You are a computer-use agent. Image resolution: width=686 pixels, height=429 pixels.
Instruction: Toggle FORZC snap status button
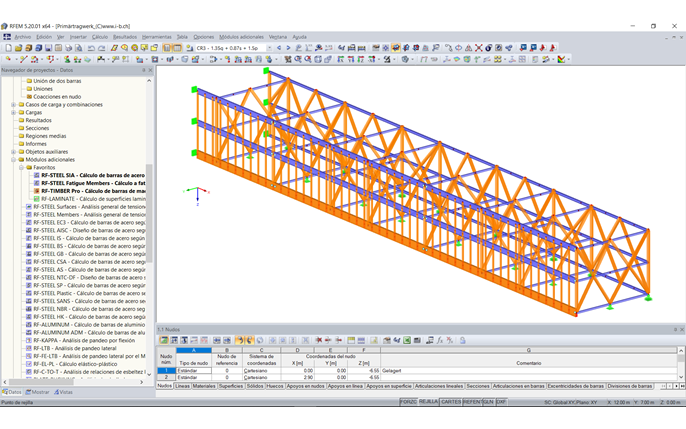coord(408,401)
